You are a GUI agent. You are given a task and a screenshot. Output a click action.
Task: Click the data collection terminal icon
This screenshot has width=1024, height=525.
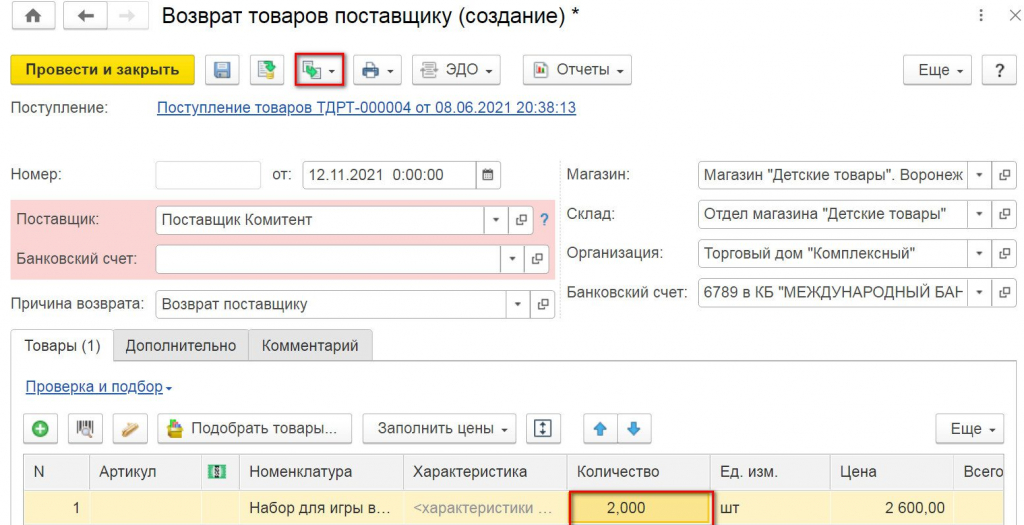pos(130,429)
